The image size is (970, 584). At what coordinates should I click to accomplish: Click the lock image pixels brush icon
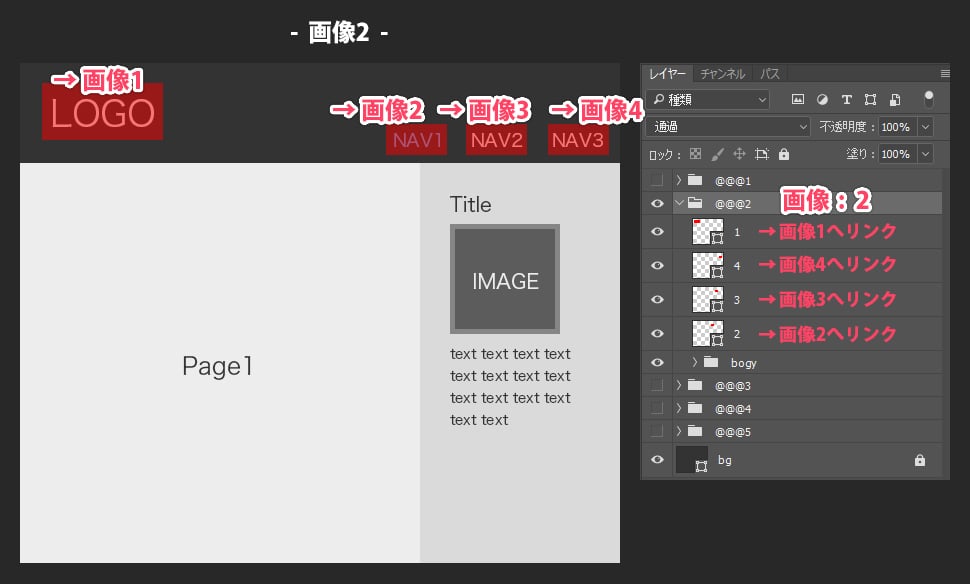click(717, 155)
